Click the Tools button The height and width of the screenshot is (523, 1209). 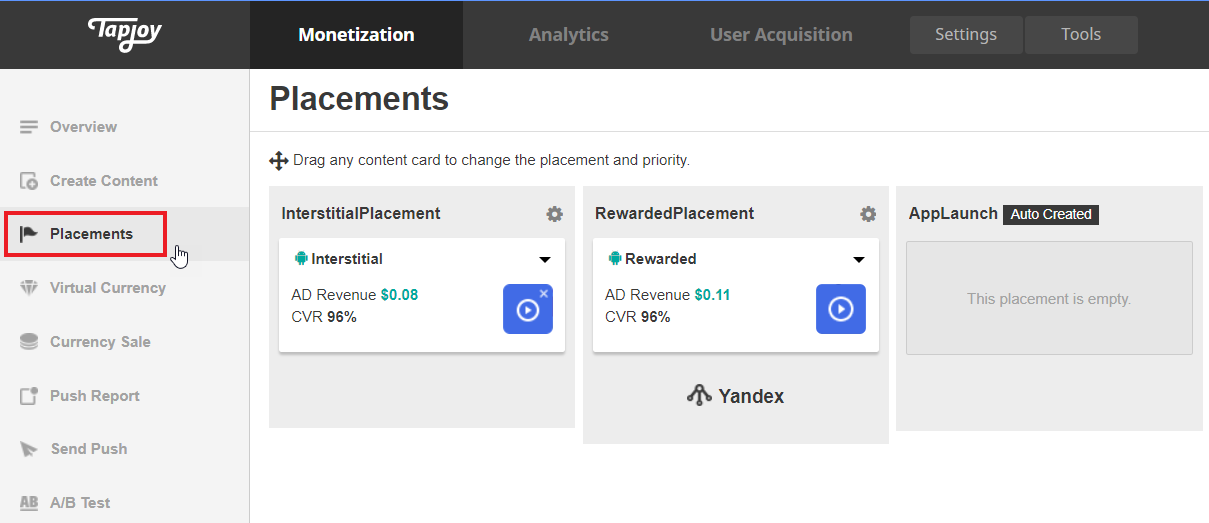click(1080, 35)
